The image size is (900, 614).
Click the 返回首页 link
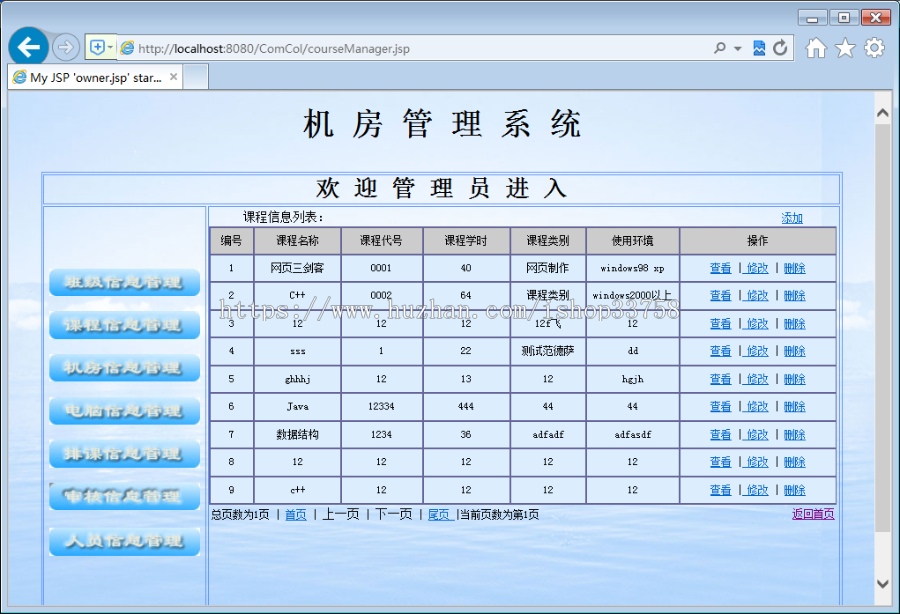pyautogui.click(x=811, y=513)
